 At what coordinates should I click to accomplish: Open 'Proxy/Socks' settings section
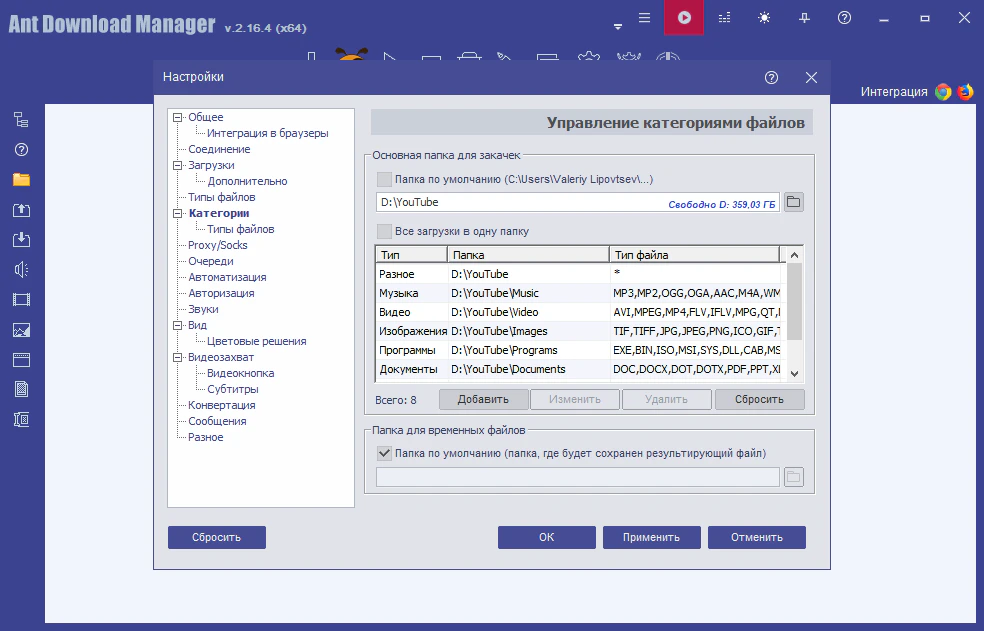tap(217, 245)
